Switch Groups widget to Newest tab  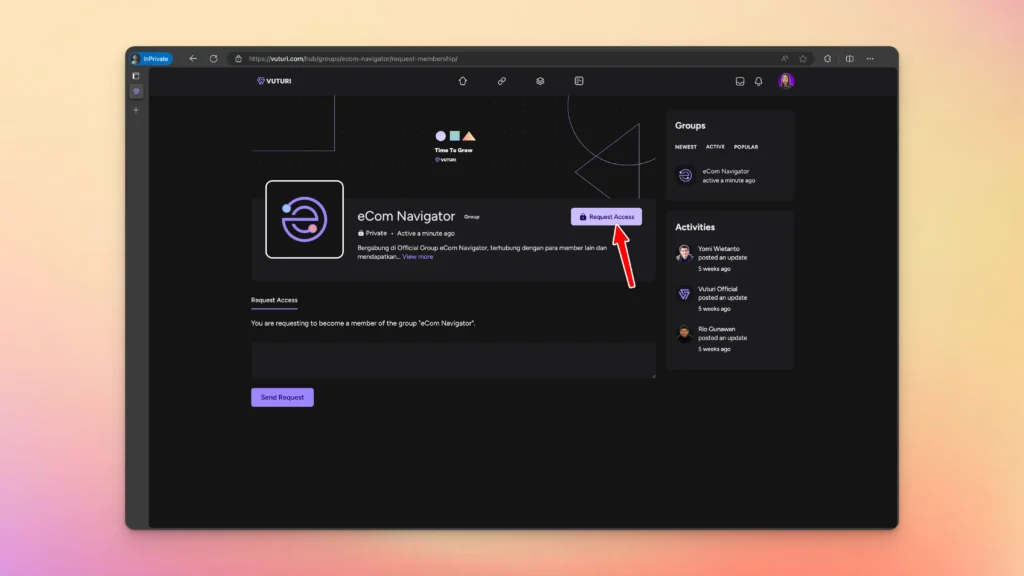[x=686, y=147]
